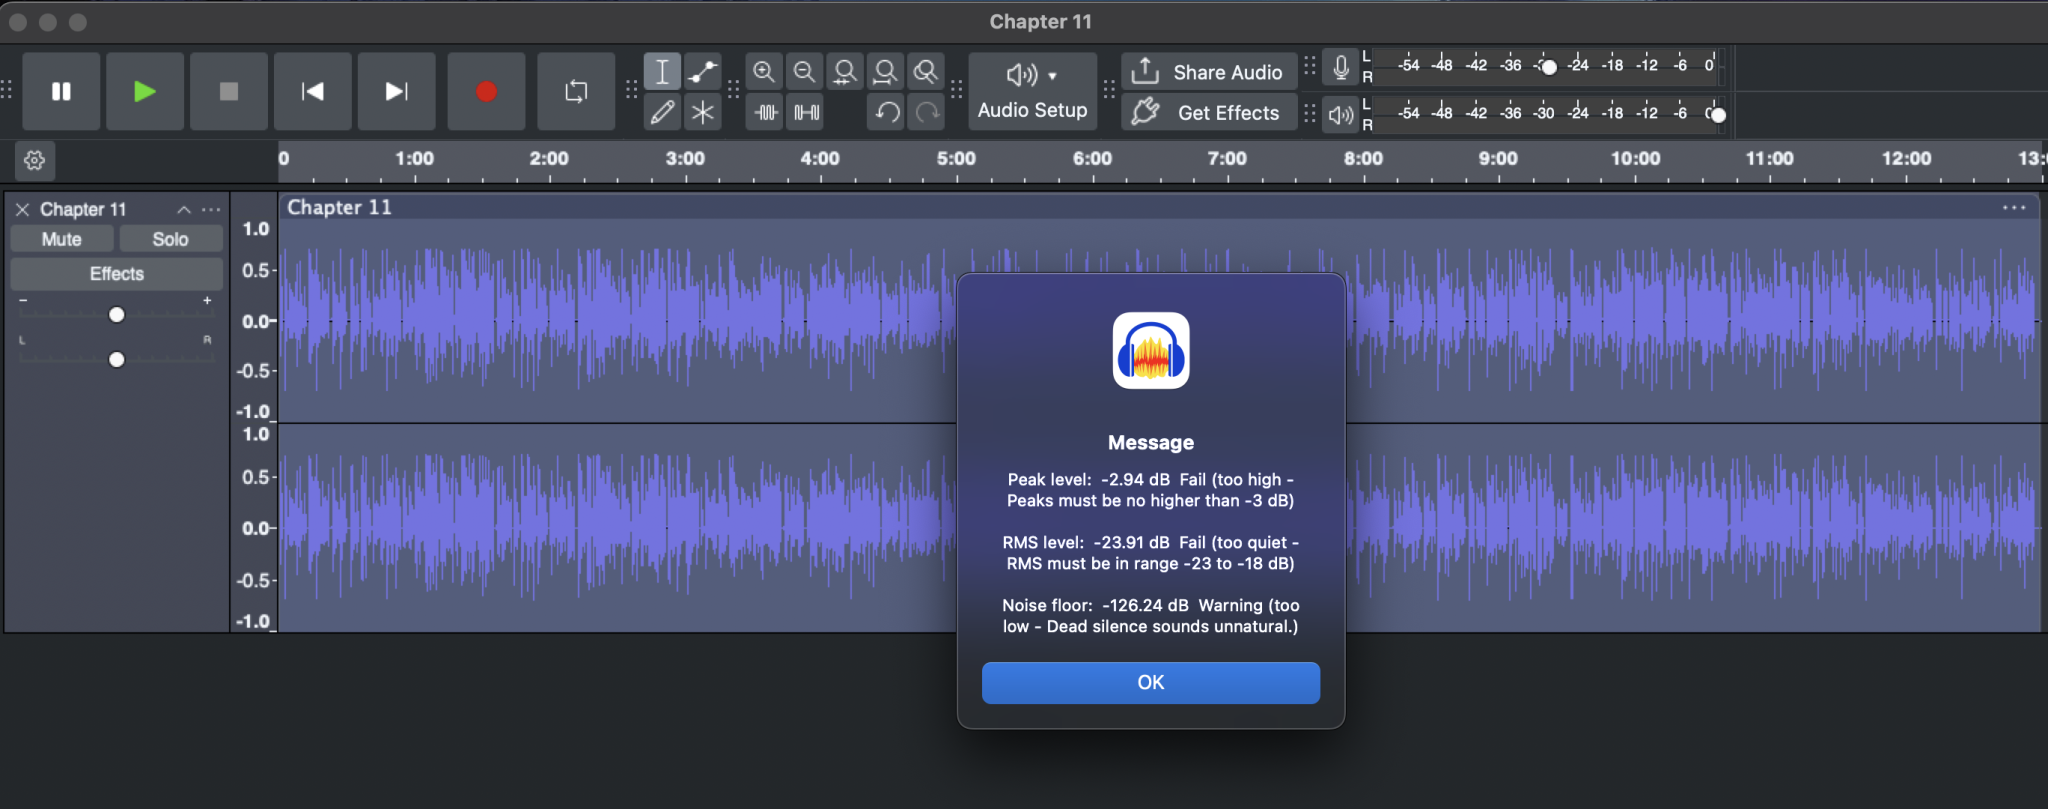This screenshot has height=809, width=2048.
Task: Collapse the Chapter 11 track chevron
Action: tap(184, 209)
